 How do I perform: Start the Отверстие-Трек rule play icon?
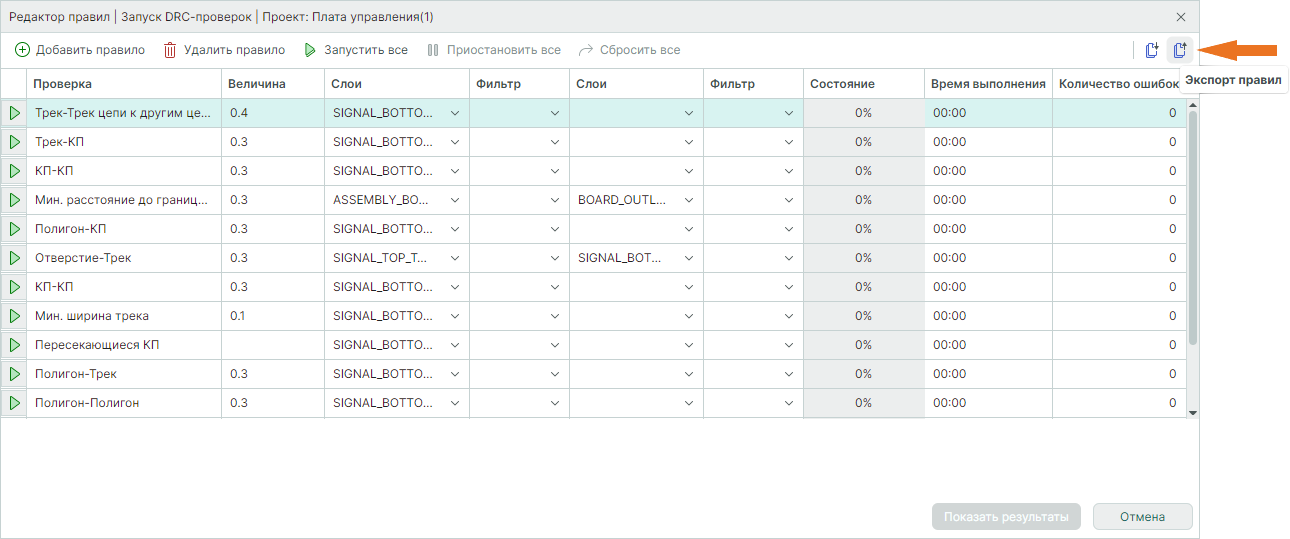pyautogui.click(x=14, y=258)
